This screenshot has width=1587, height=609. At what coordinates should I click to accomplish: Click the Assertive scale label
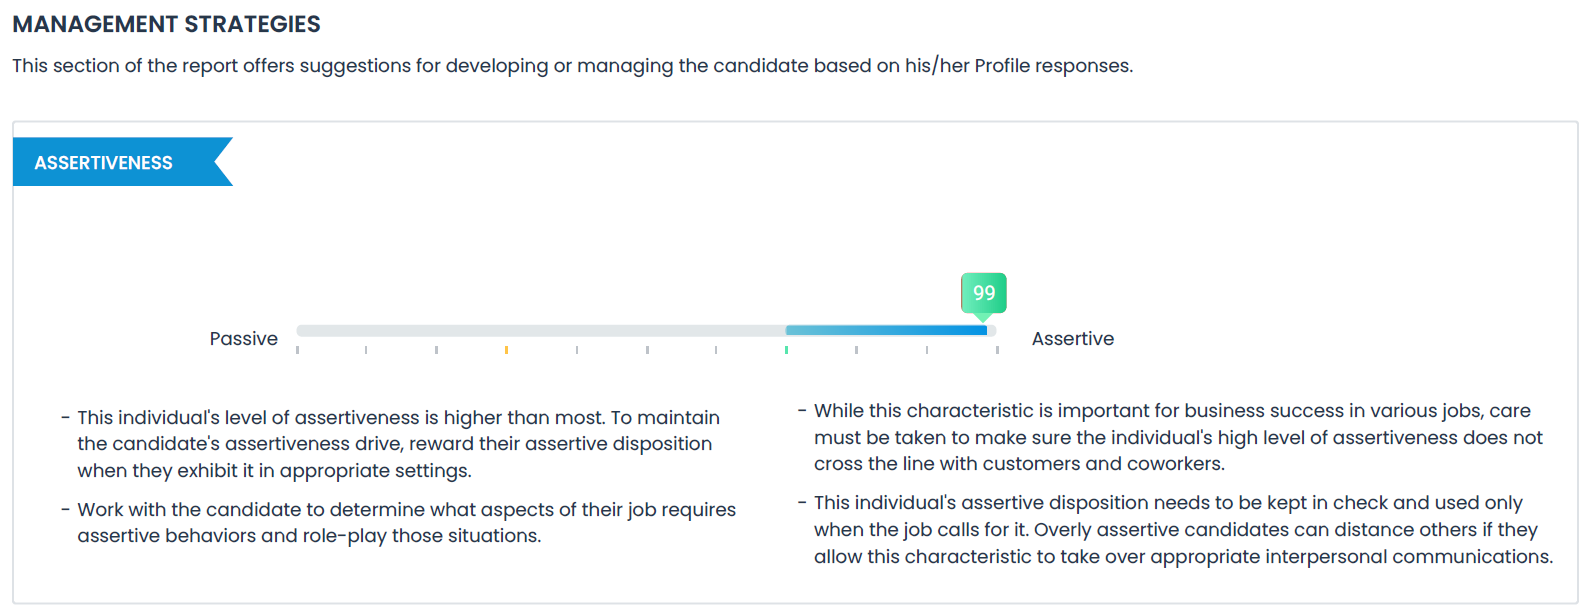[x=1073, y=339]
